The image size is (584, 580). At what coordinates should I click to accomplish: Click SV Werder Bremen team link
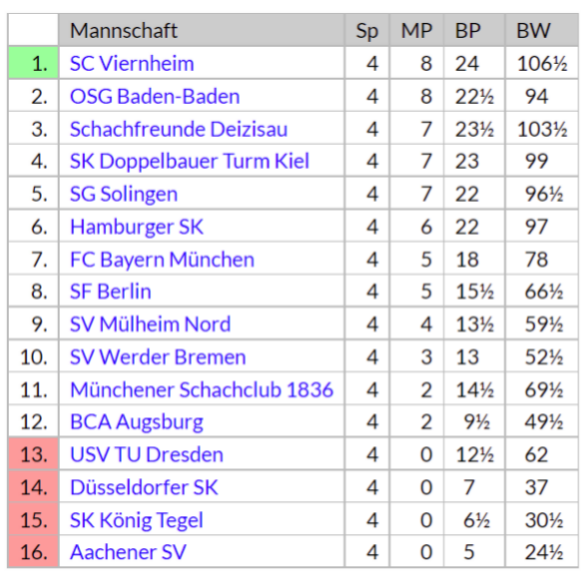tap(158, 357)
